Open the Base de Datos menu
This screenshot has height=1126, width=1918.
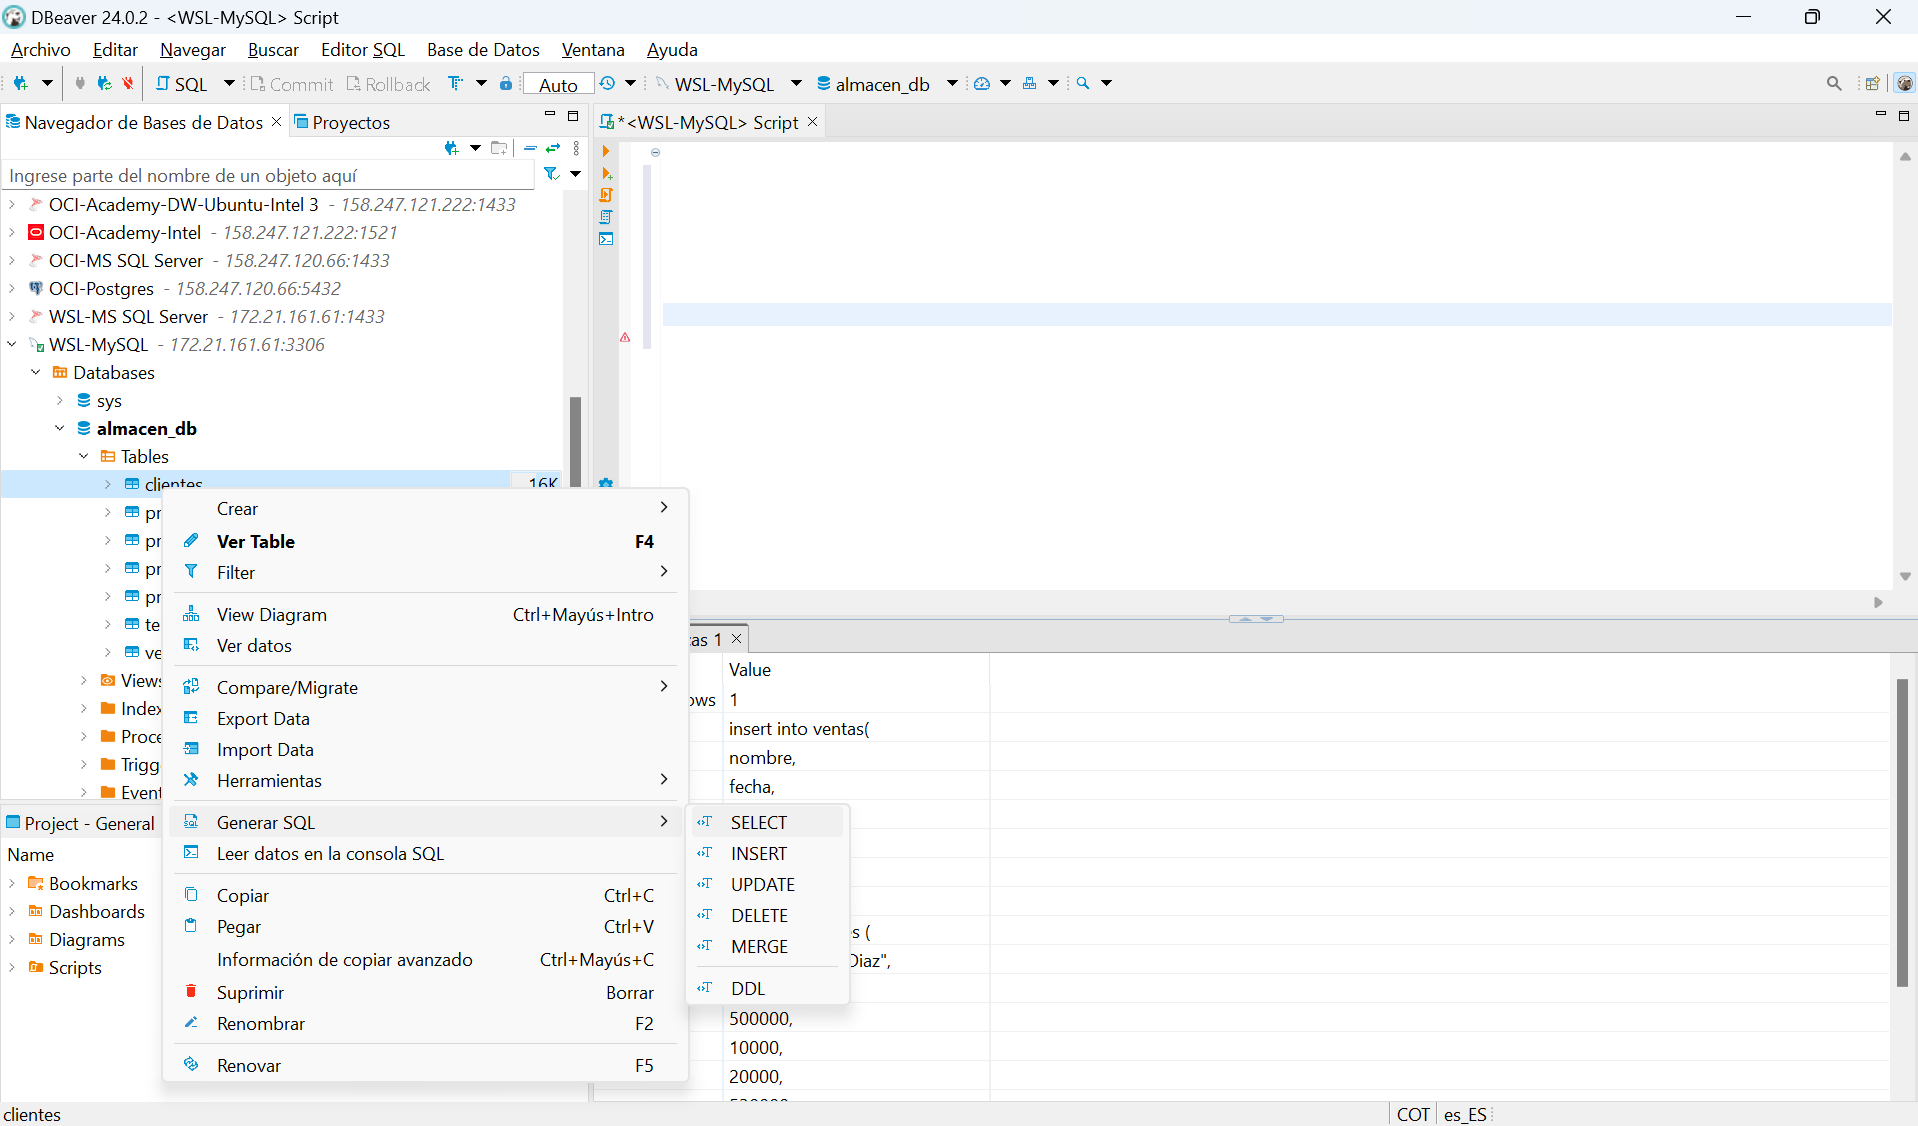(483, 50)
